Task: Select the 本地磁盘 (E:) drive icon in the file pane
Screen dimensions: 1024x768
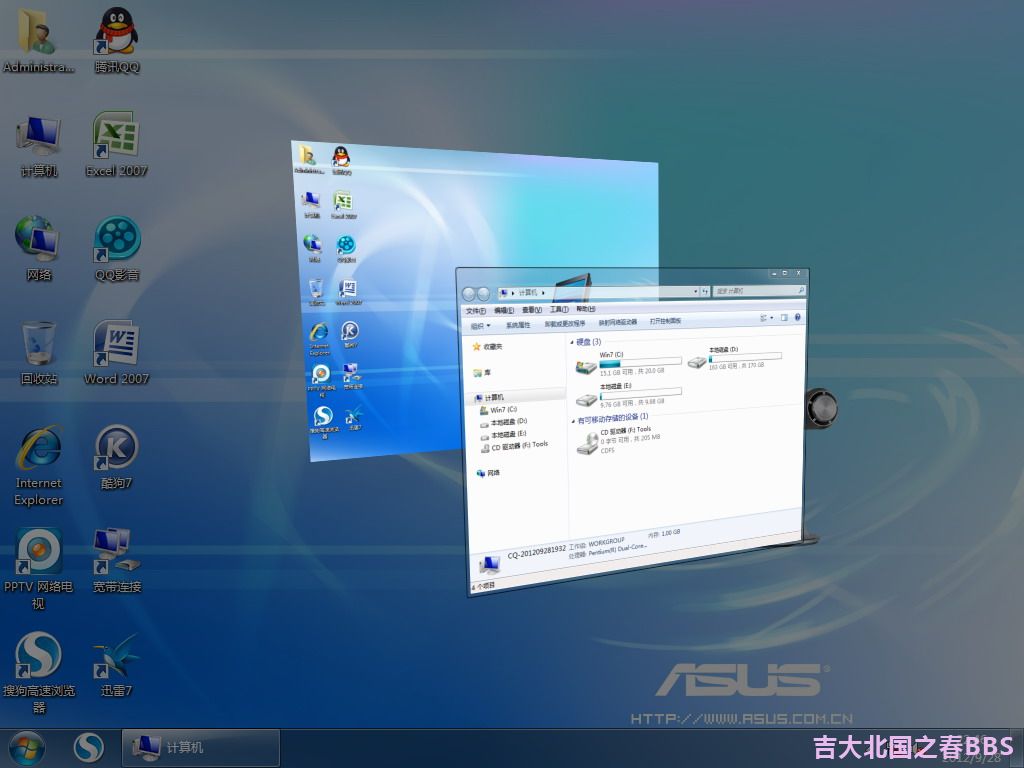Action: coord(586,399)
